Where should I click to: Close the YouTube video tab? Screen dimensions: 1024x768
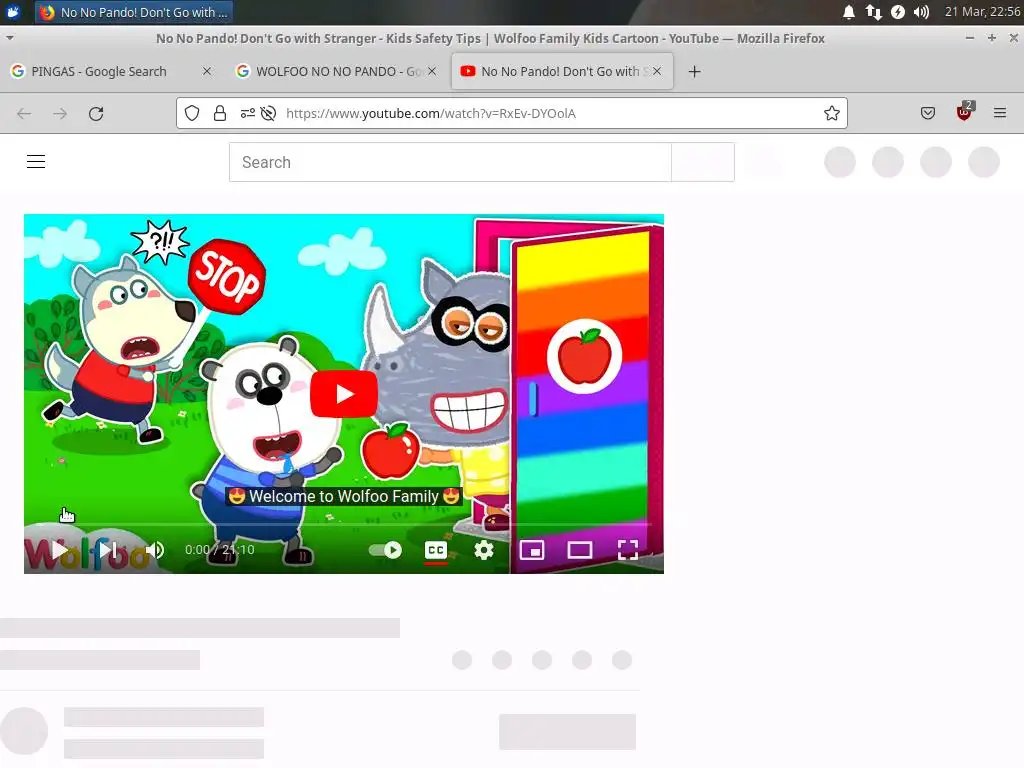657,71
